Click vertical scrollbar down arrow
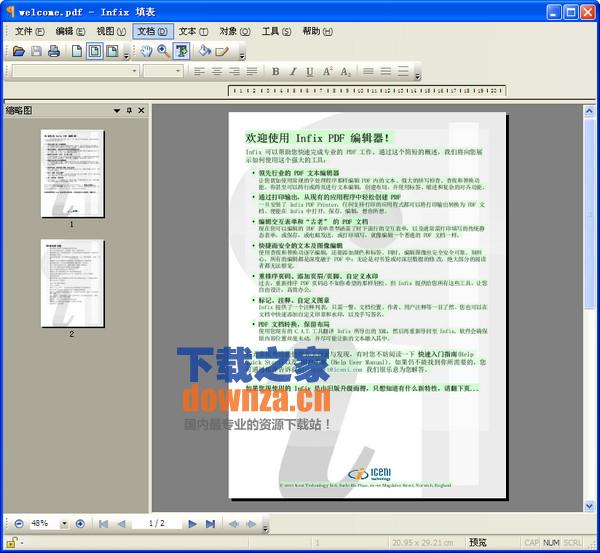 589,506
